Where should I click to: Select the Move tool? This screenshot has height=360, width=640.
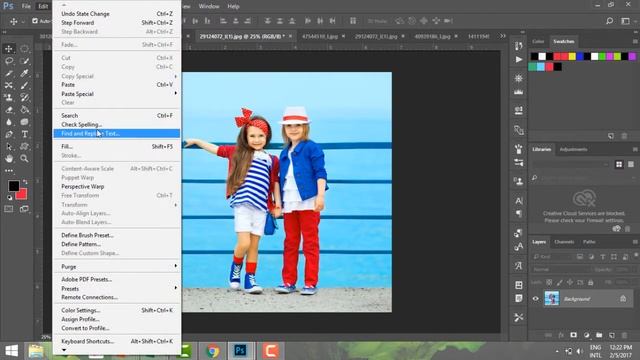click(9, 49)
